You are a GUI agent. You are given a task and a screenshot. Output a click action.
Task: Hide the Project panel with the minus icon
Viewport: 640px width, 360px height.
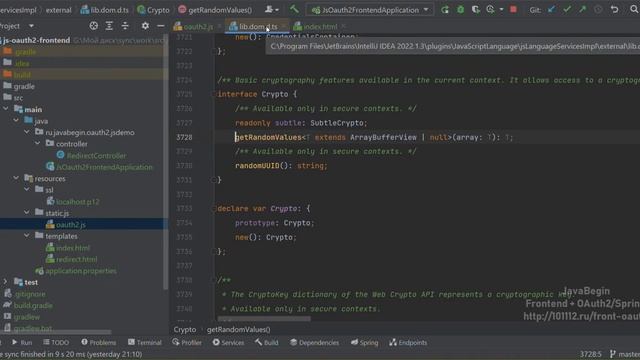pyautogui.click(x=160, y=26)
